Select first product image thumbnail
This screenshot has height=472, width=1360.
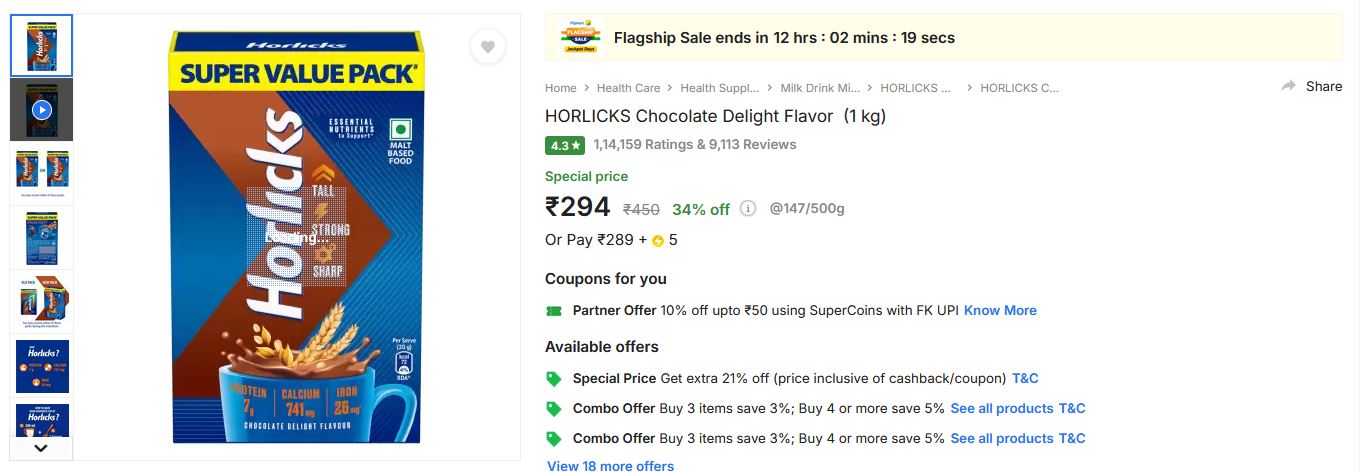coord(41,45)
